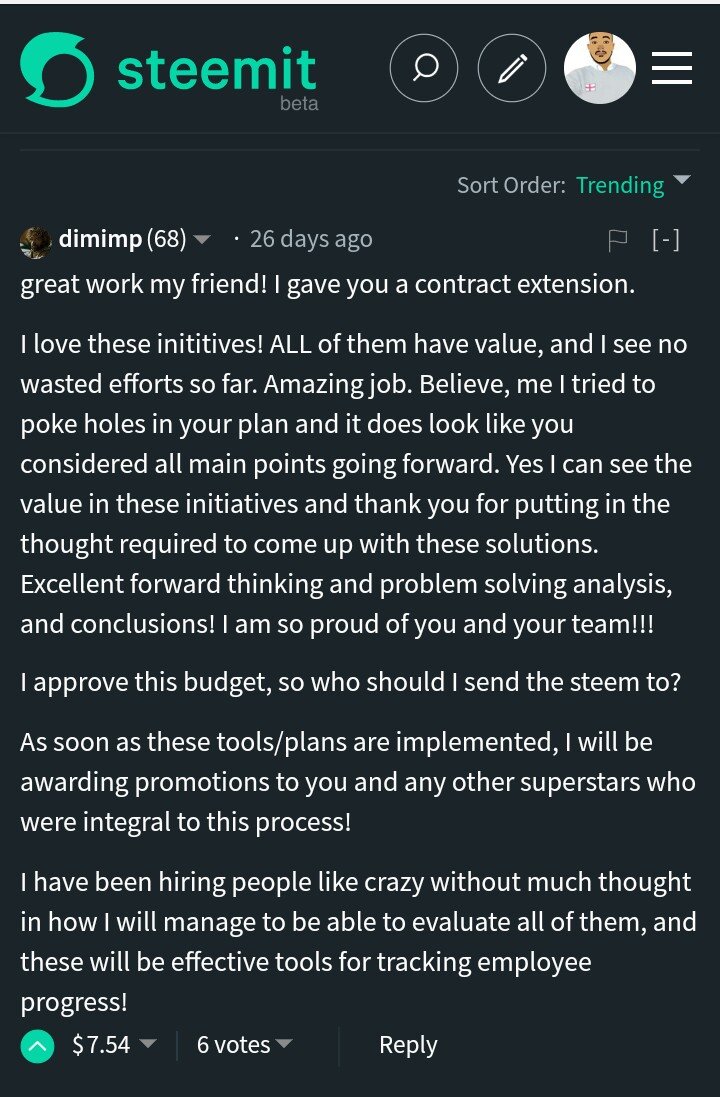
Task: Click the Steemit speech-bubble logo icon
Action: pos(57,69)
